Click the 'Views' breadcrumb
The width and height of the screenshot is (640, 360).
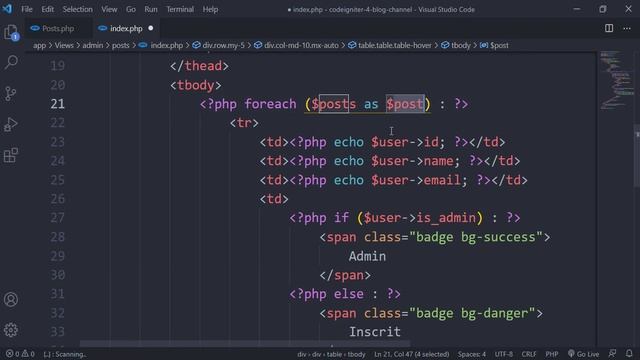coord(64,45)
